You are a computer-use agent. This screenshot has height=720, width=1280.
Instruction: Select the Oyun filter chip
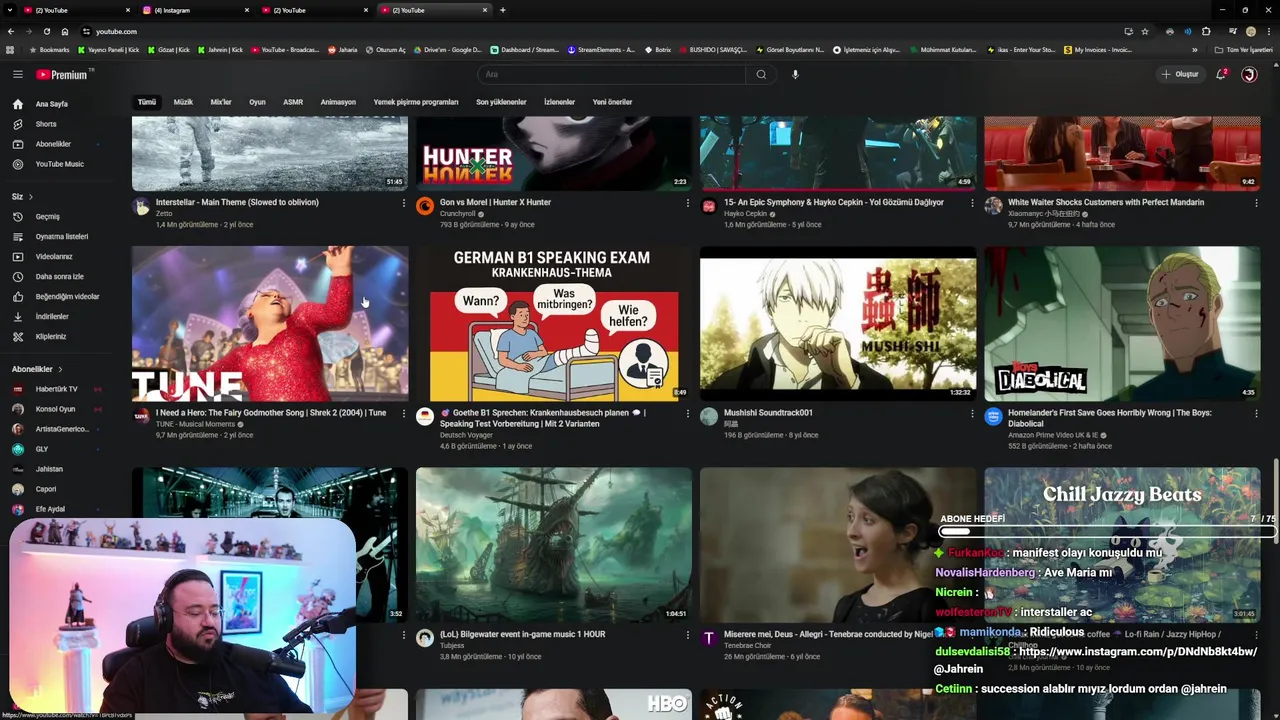[257, 102]
